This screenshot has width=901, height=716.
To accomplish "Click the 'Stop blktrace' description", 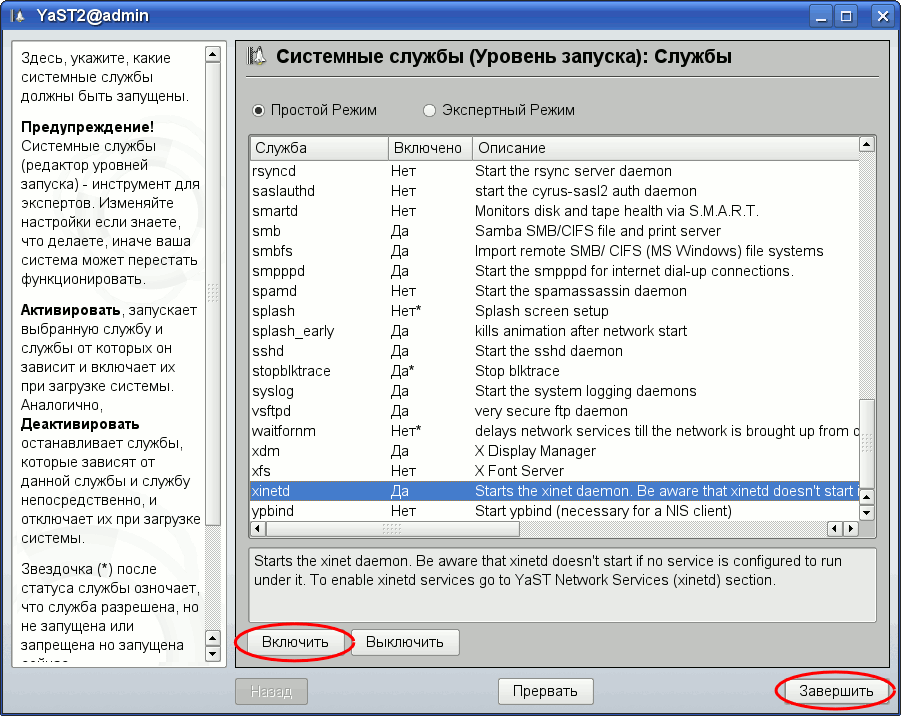I will click(x=517, y=371).
